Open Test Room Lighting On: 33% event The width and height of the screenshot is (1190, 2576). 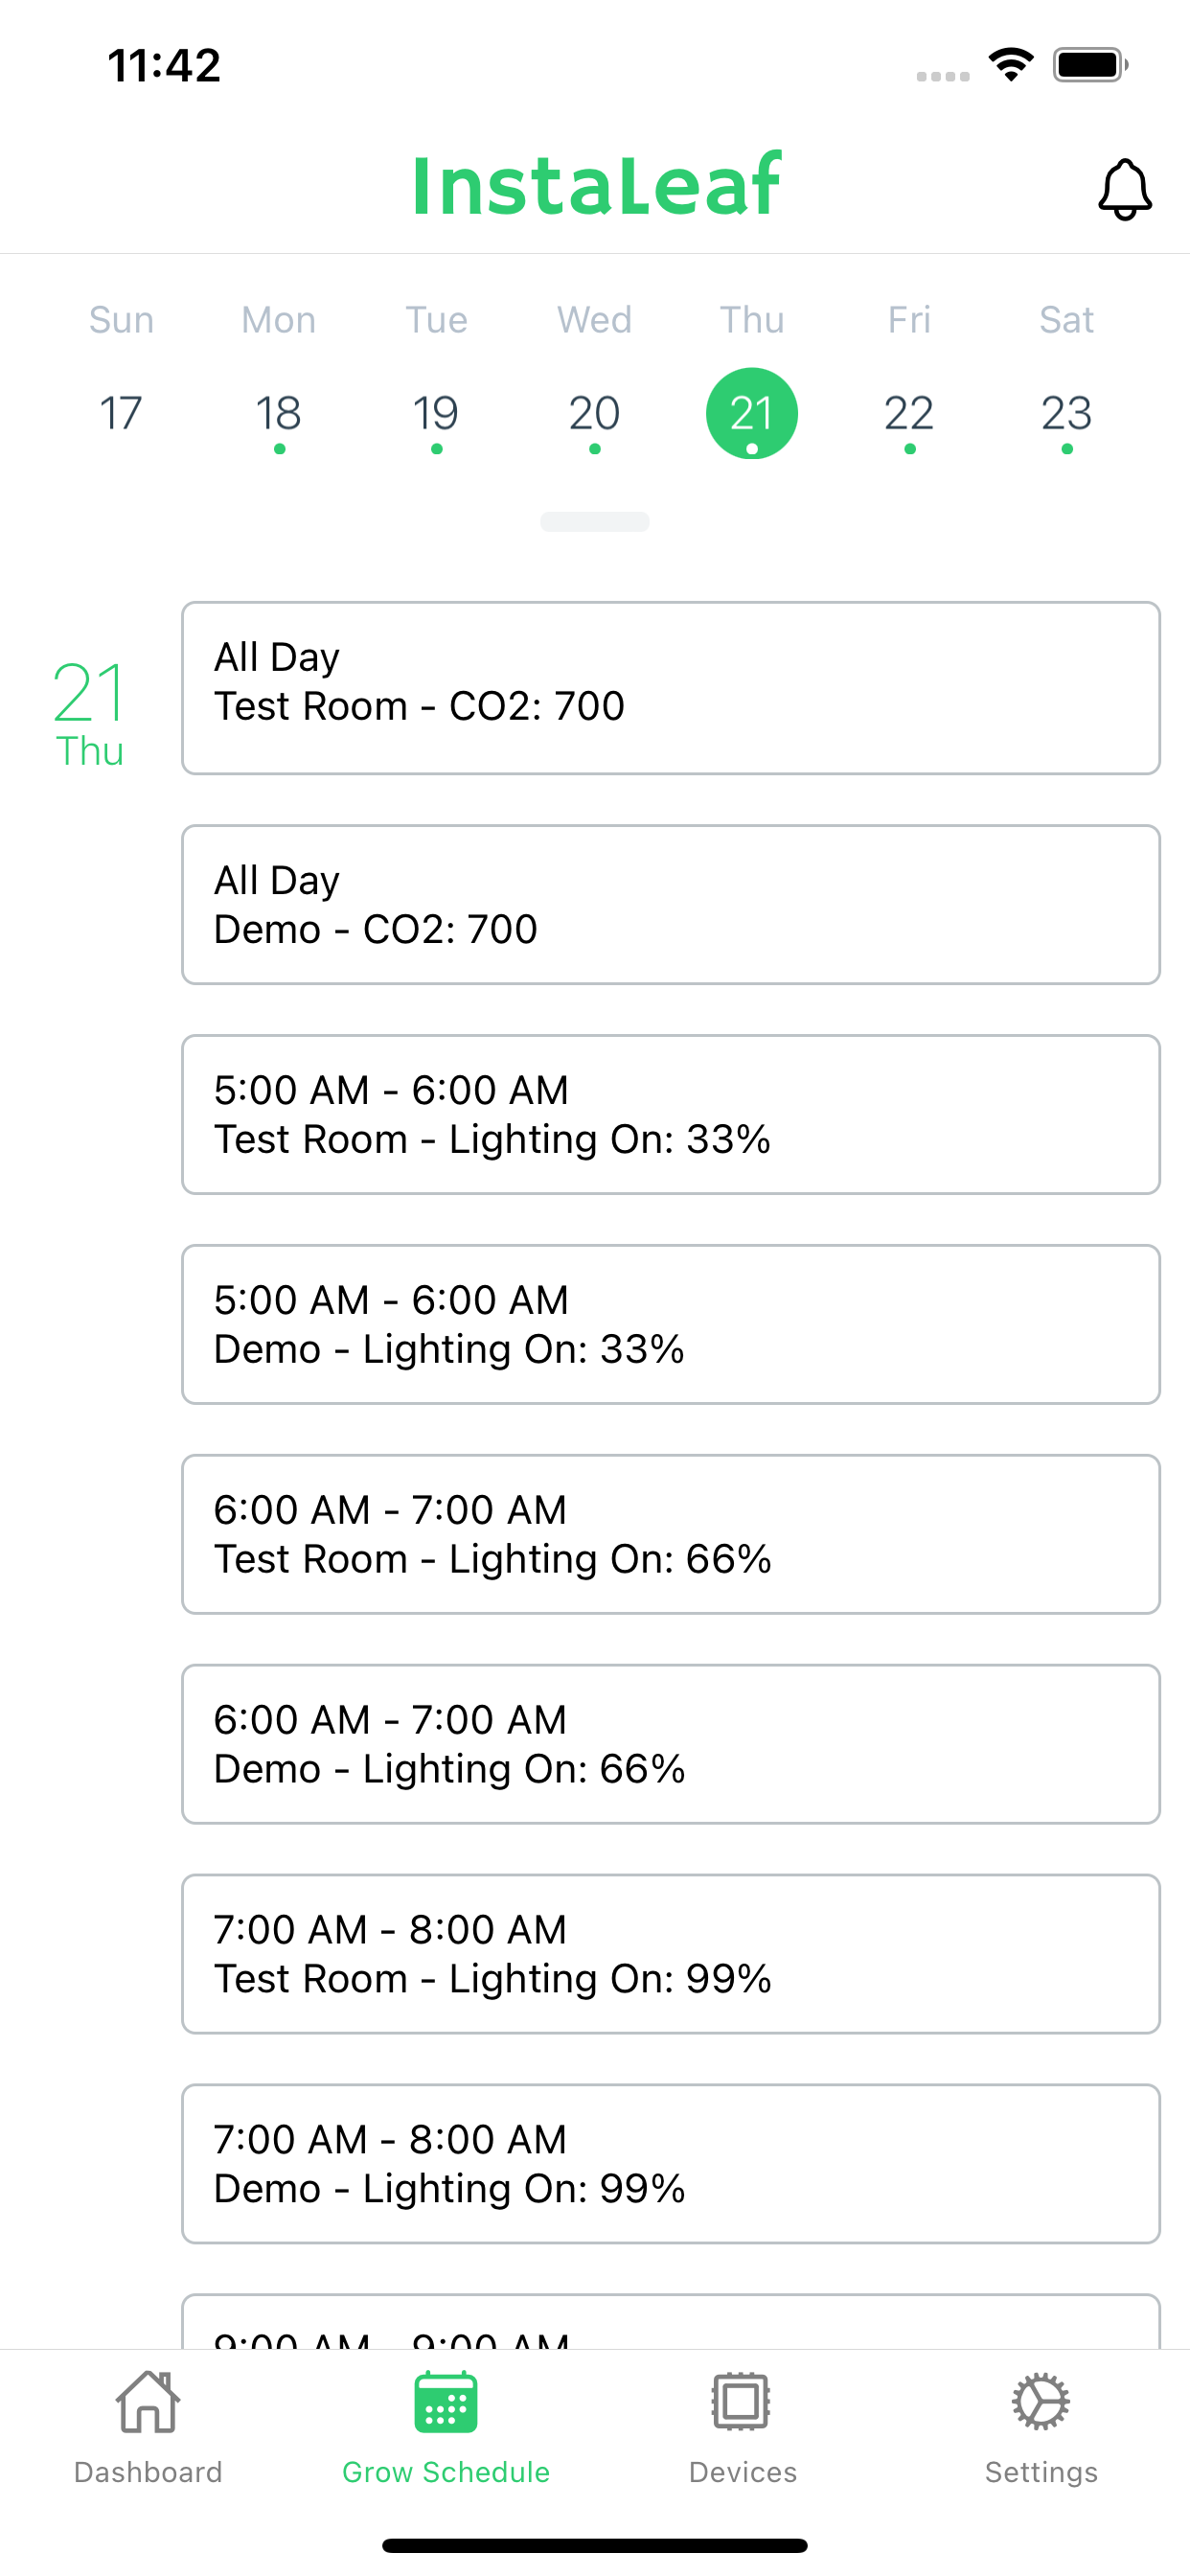(671, 1115)
